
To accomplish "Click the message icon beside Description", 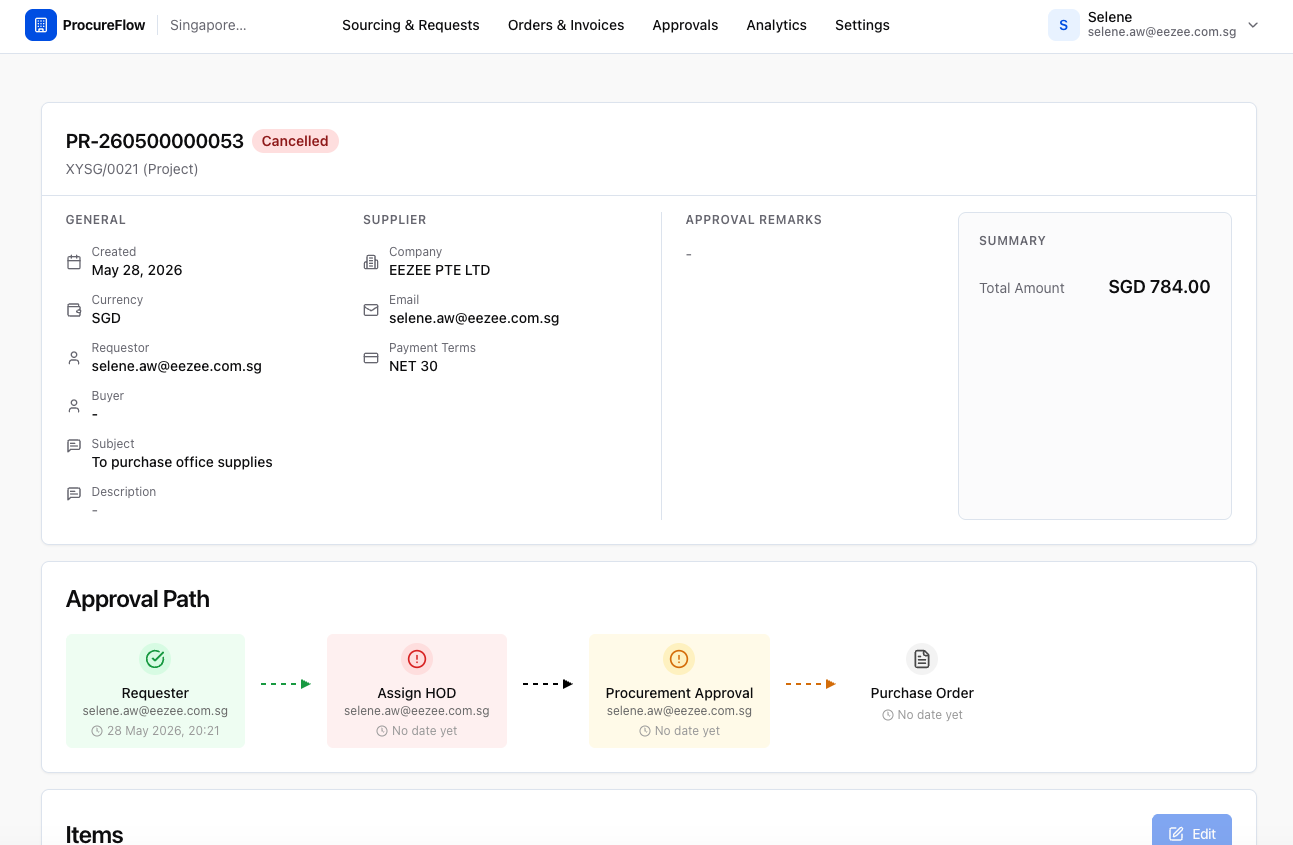I will [74, 494].
